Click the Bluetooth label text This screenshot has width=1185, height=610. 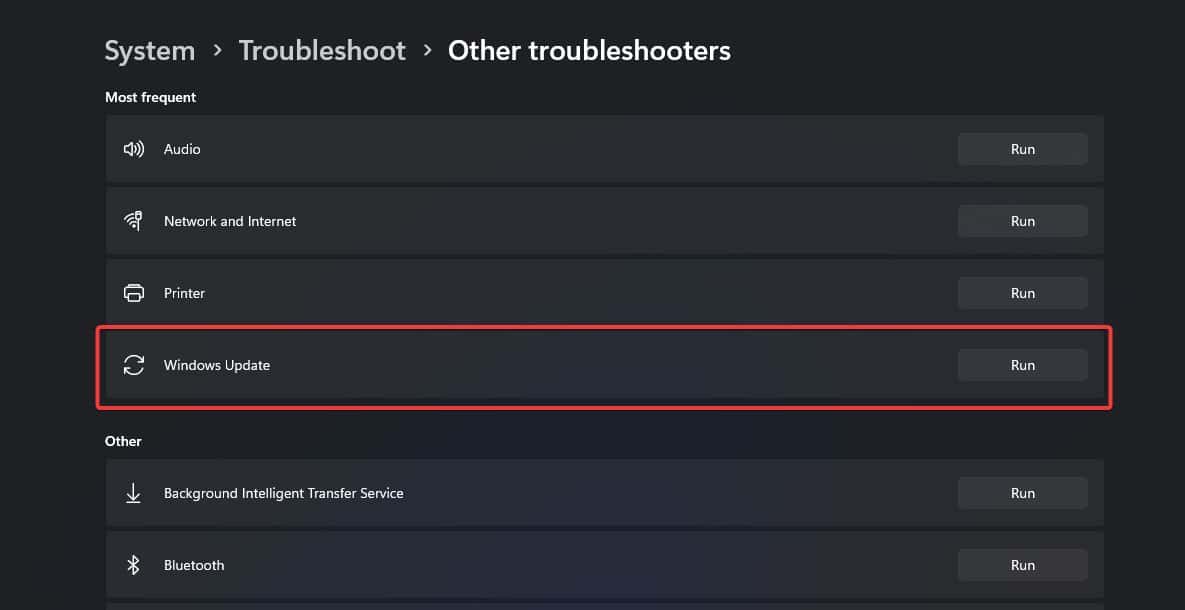tap(194, 565)
